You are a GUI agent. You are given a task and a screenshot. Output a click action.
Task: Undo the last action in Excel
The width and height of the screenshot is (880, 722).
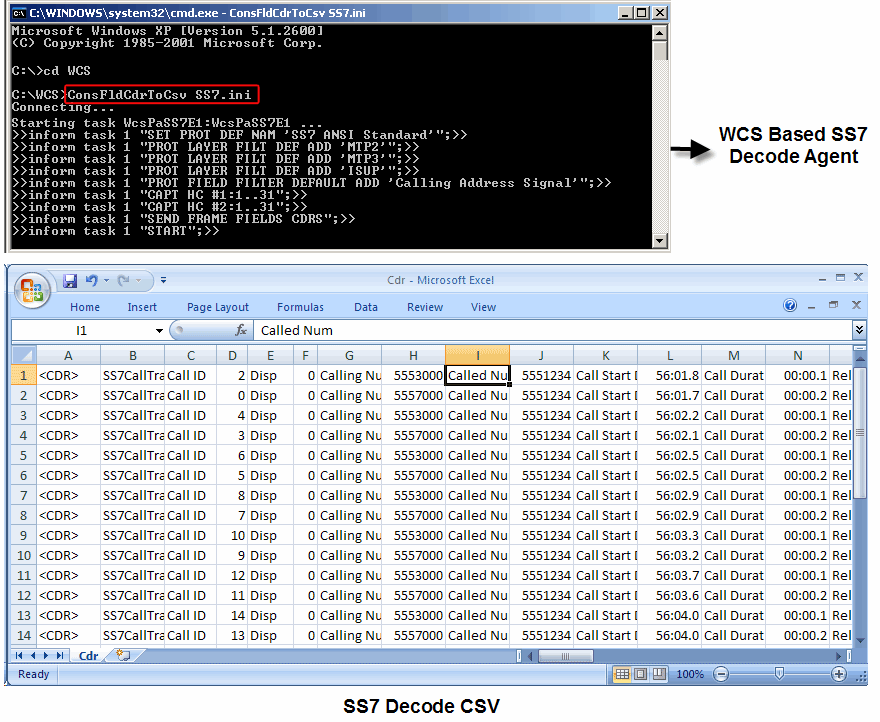91,280
